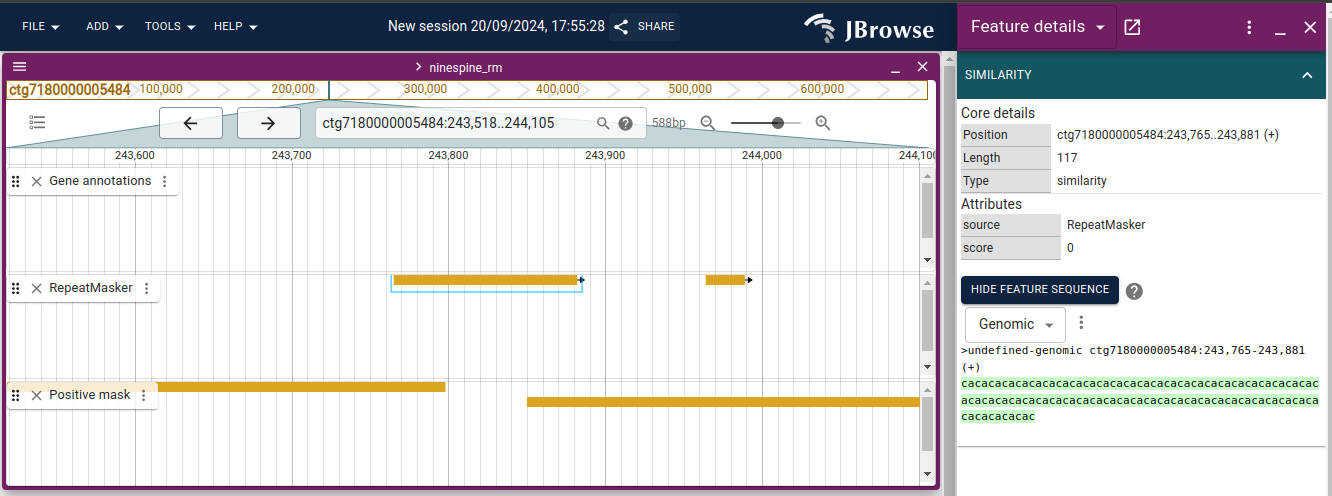Grab the Gene annotations track drag handle
The image size is (1332, 496).
(x=16, y=181)
